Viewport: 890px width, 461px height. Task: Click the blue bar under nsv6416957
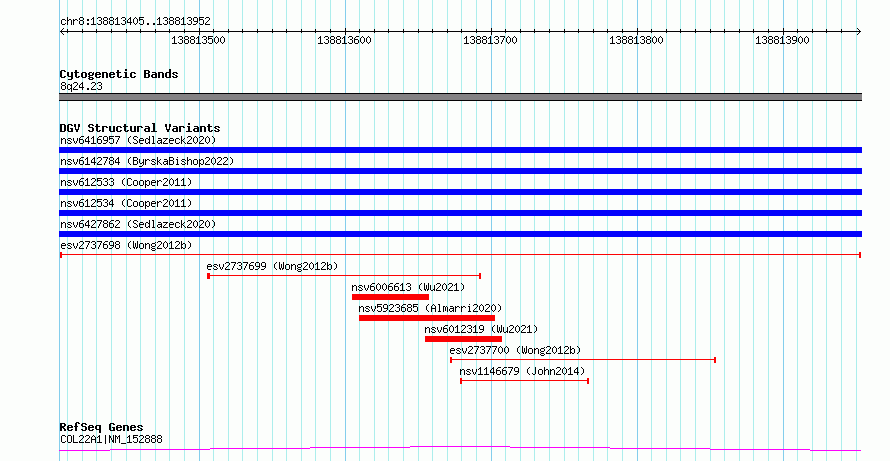coord(460,150)
